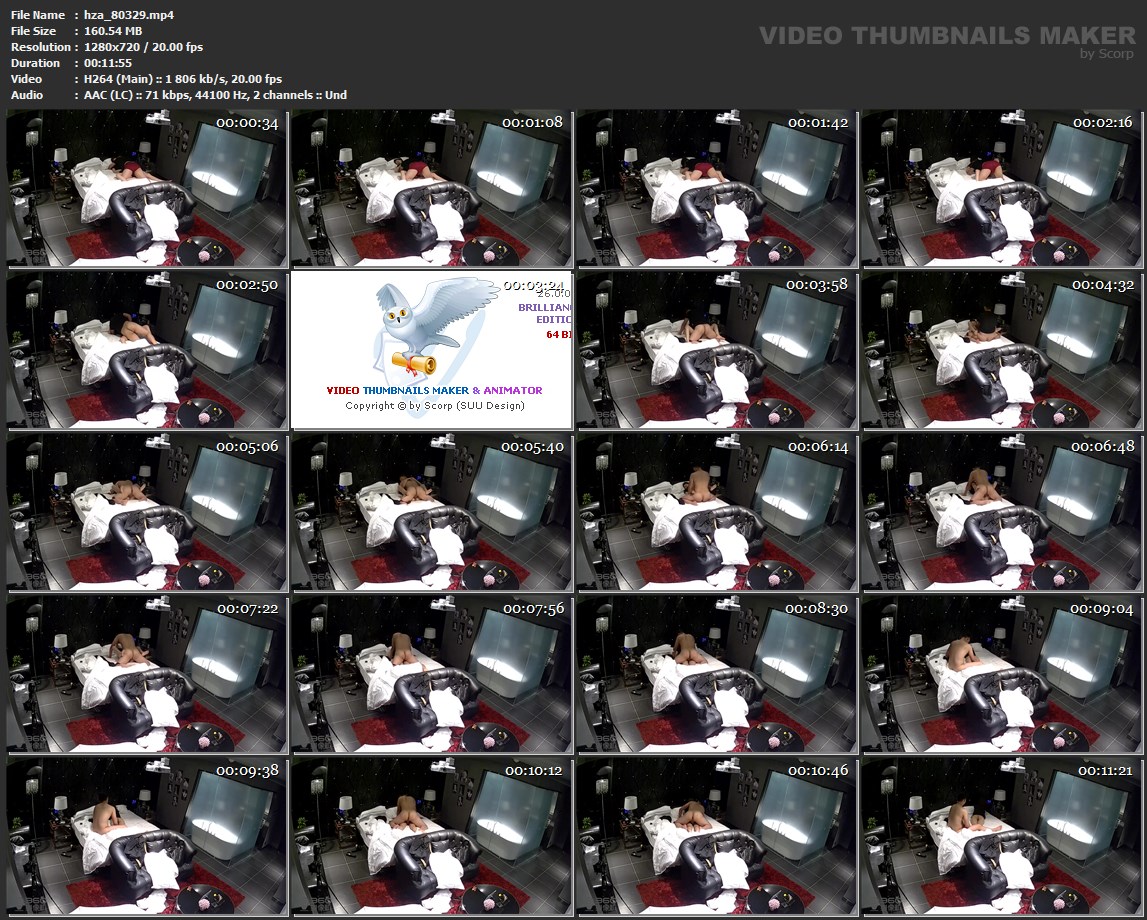1147x920 pixels.
Task: Select the thumbnail stamped 00:02:16
Action: pos(1001,189)
